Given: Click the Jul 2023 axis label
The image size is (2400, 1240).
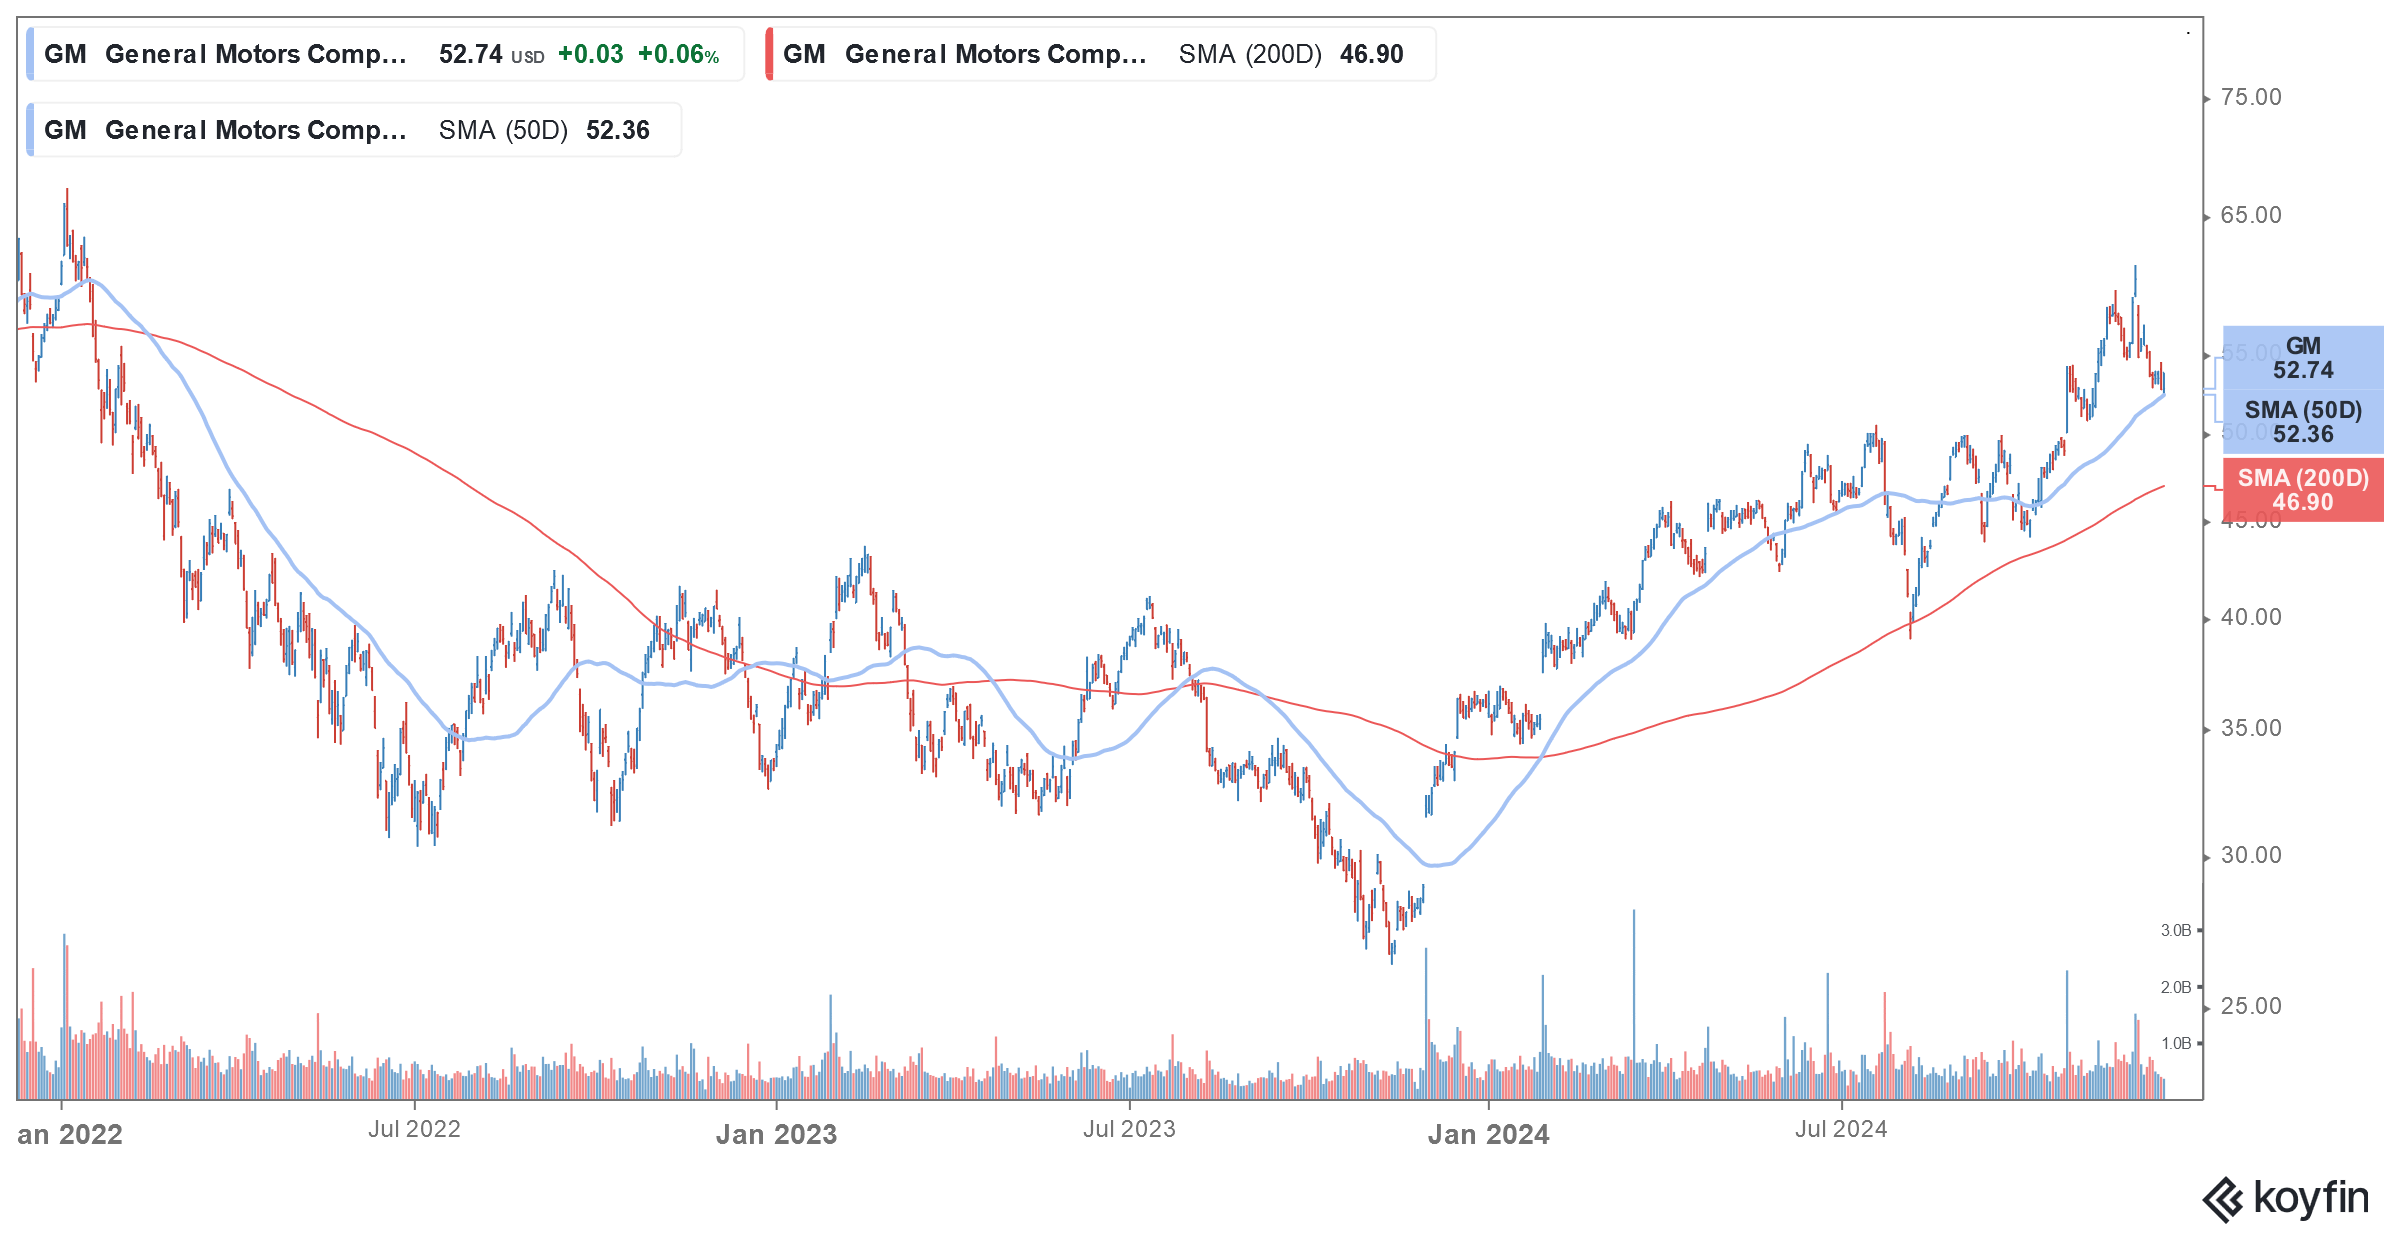Looking at the screenshot, I should (1129, 1129).
